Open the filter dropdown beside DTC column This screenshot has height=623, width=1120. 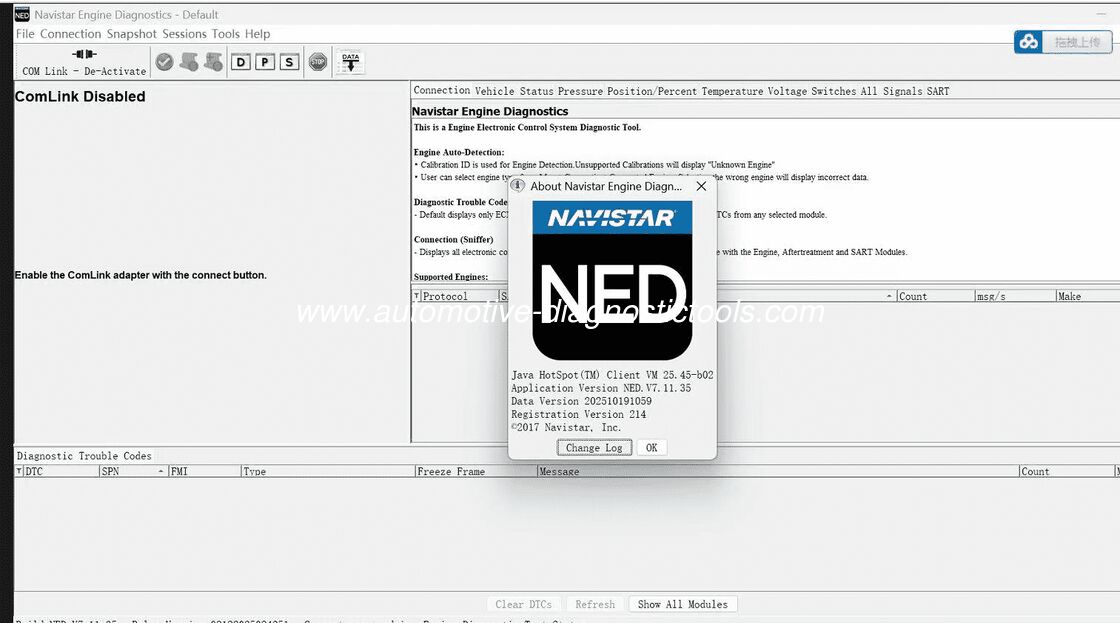coord(19,471)
